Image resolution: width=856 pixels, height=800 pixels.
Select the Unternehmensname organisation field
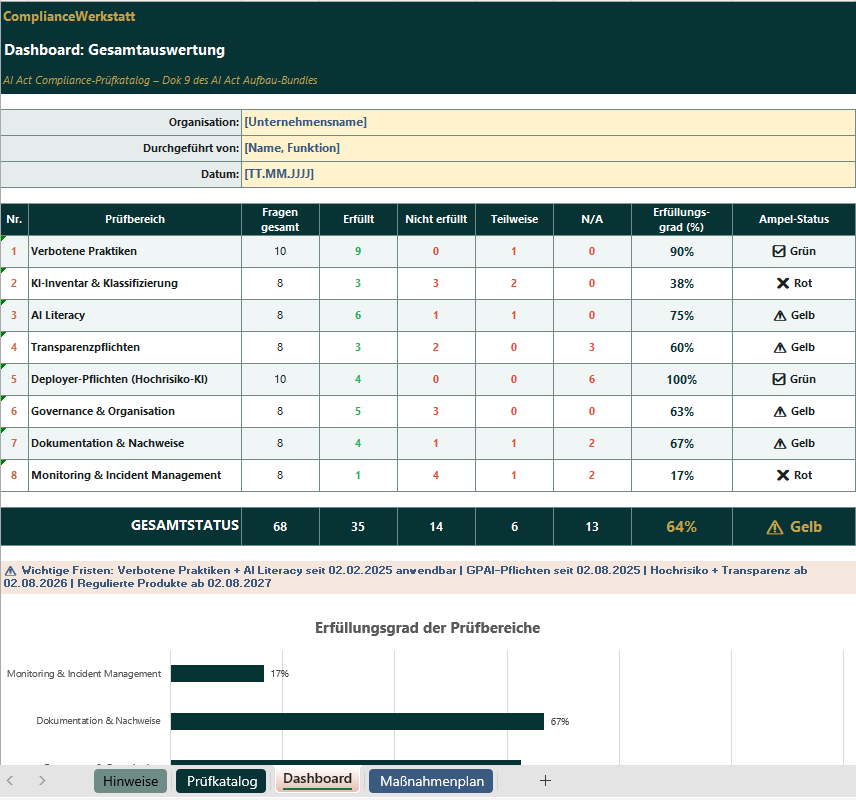point(548,122)
